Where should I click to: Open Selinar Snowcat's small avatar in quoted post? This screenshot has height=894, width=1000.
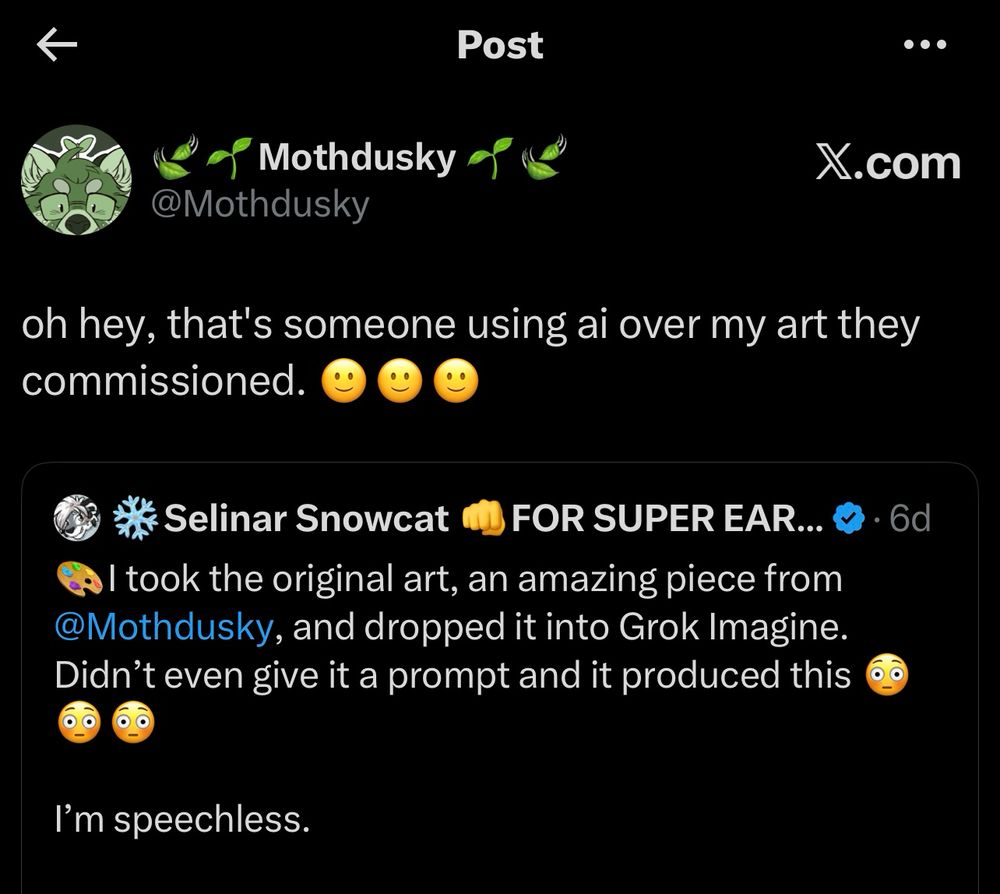[x=78, y=517]
